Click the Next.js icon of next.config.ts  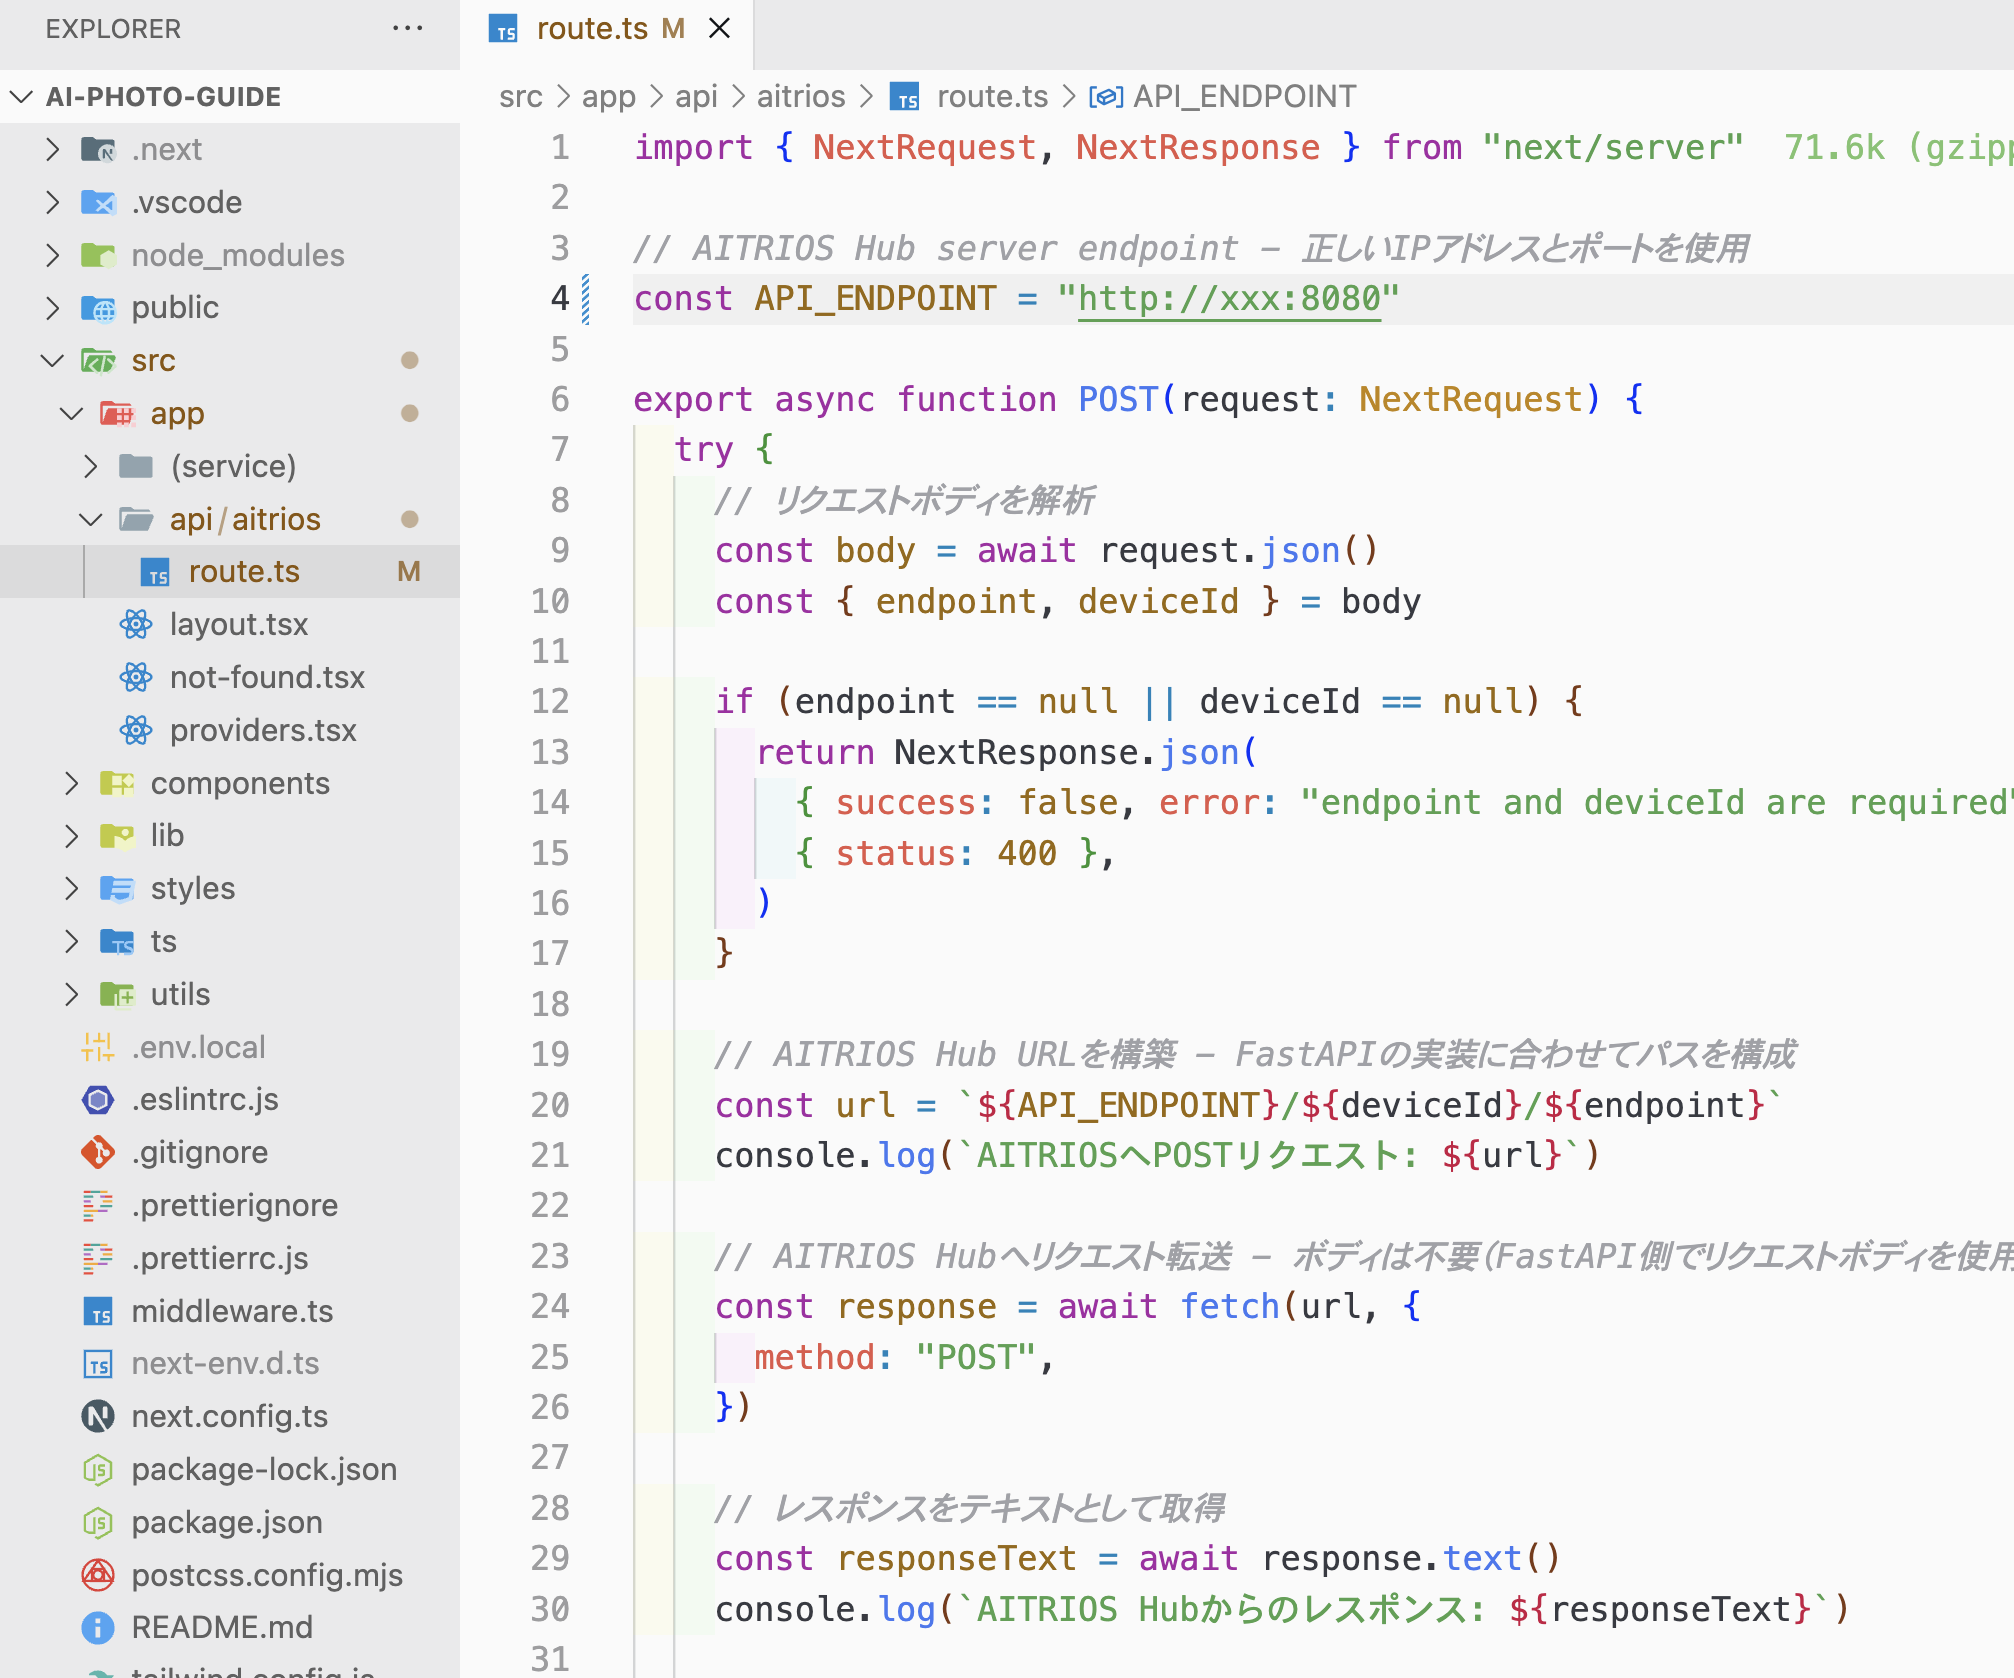98,1416
